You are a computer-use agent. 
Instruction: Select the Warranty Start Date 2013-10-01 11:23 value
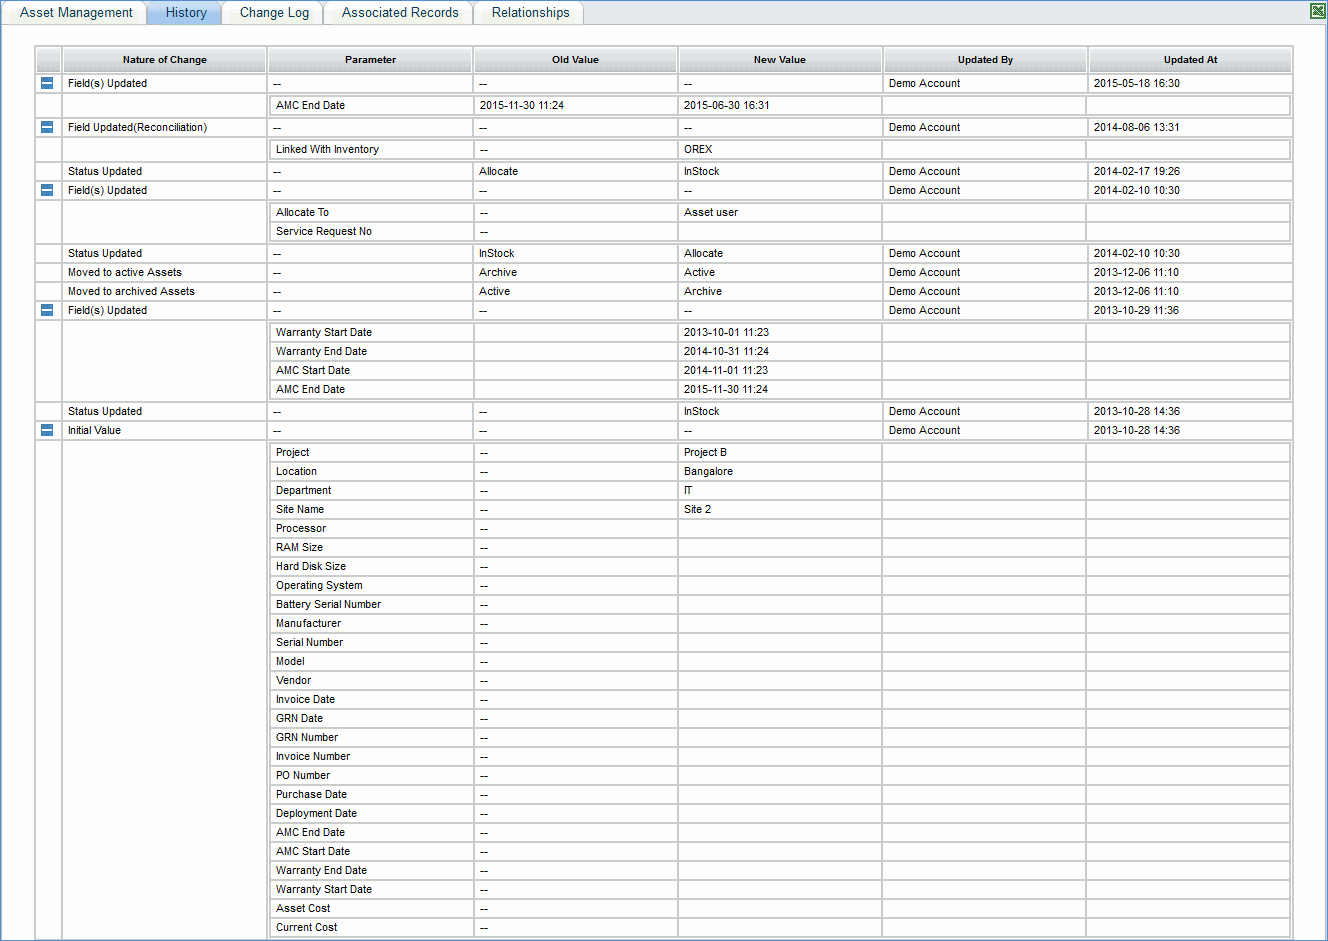pos(726,333)
